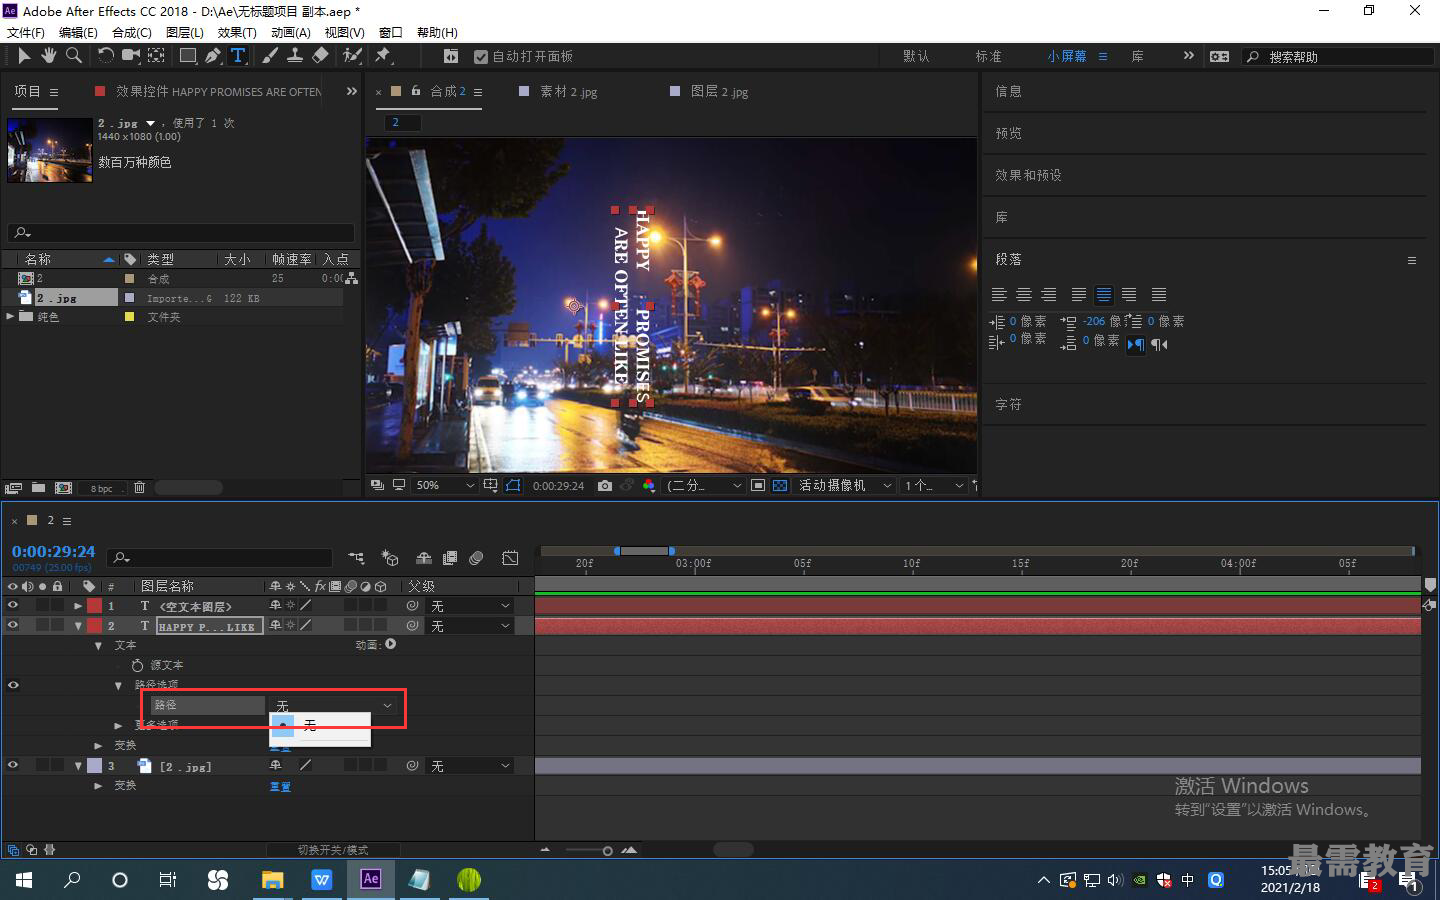Image resolution: width=1440 pixels, height=900 pixels.
Task: Open the composition mini-flowchart icon
Action: (x=356, y=558)
